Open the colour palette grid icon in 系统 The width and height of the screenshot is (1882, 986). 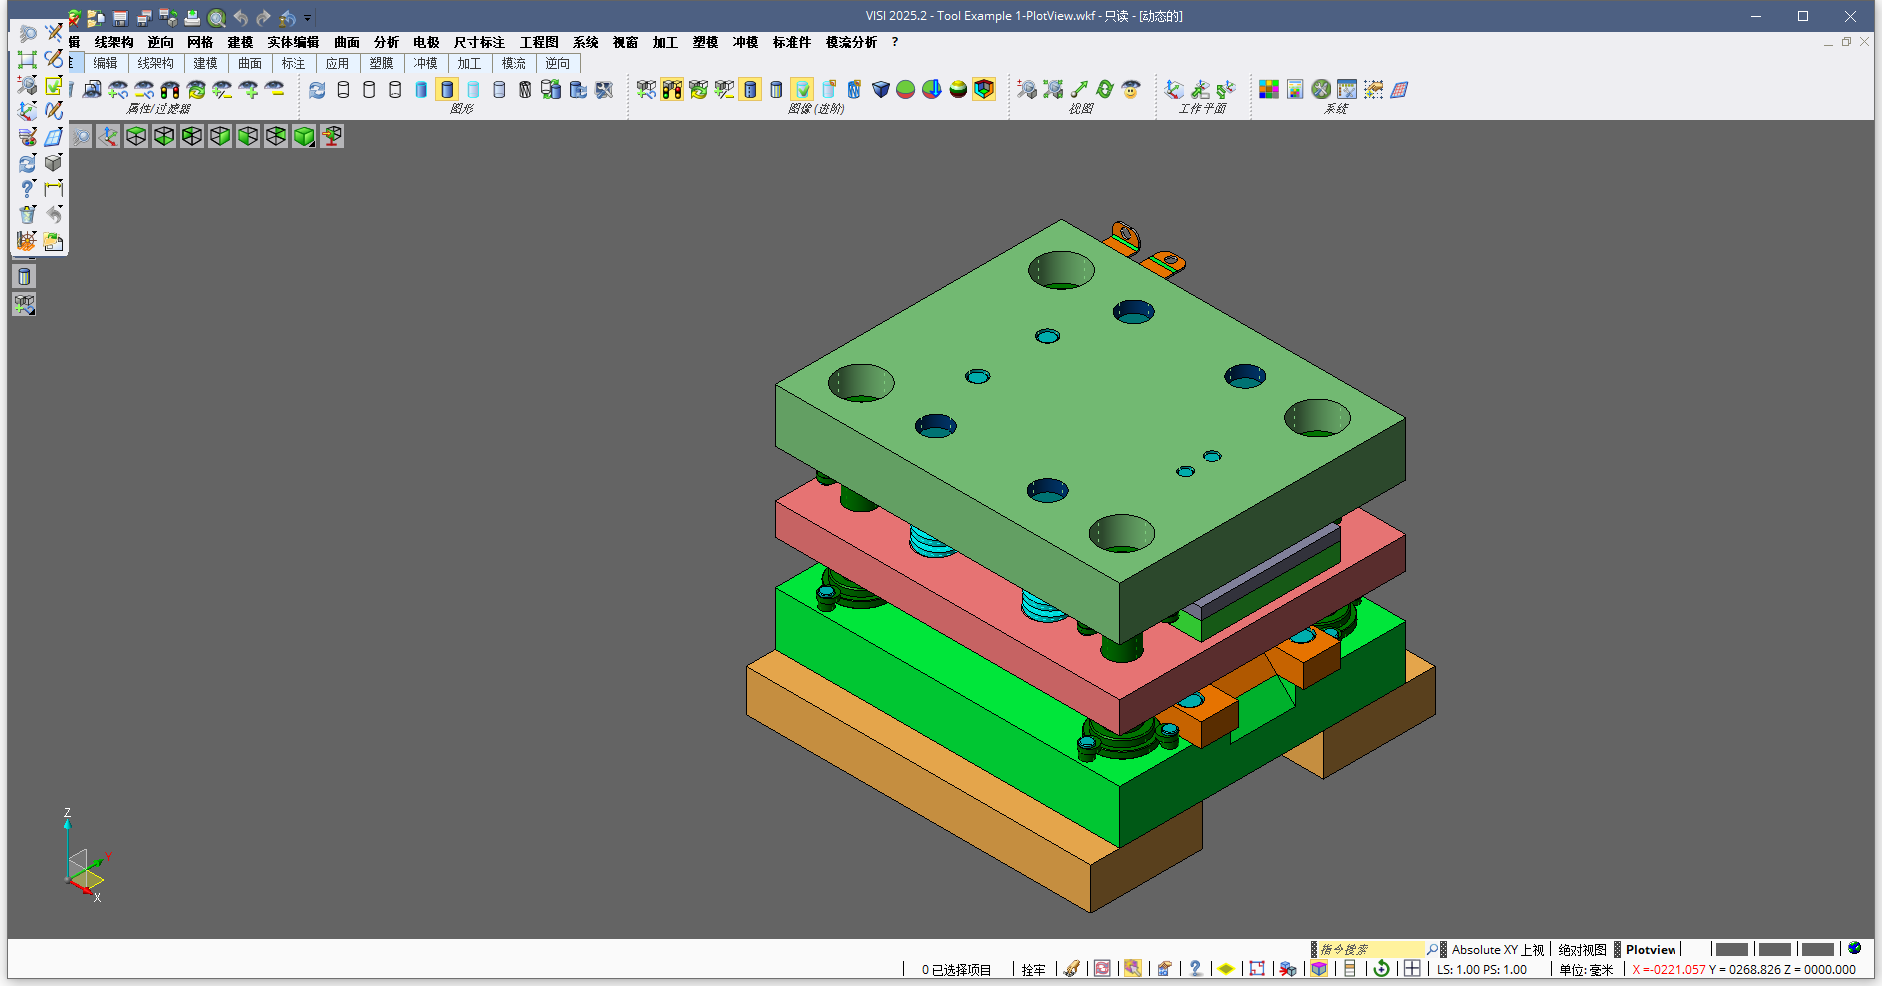[x=1269, y=90]
